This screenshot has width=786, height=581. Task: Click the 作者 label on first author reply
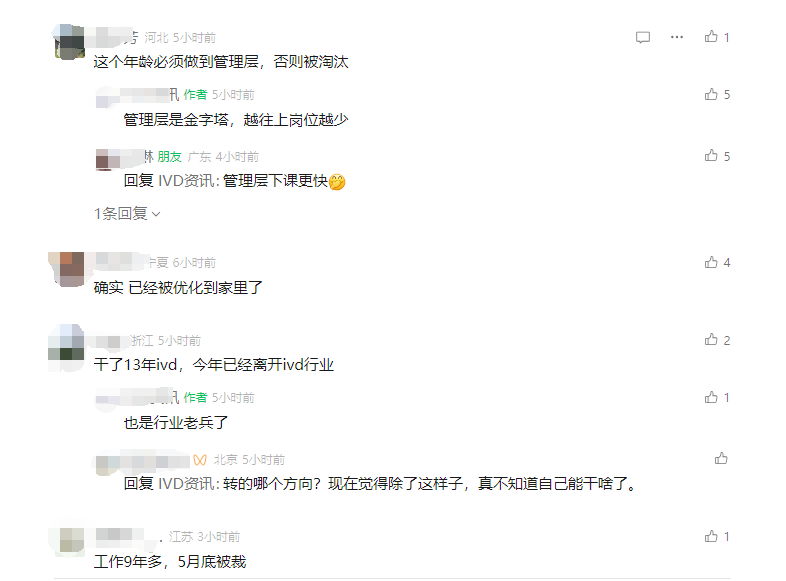[x=195, y=95]
